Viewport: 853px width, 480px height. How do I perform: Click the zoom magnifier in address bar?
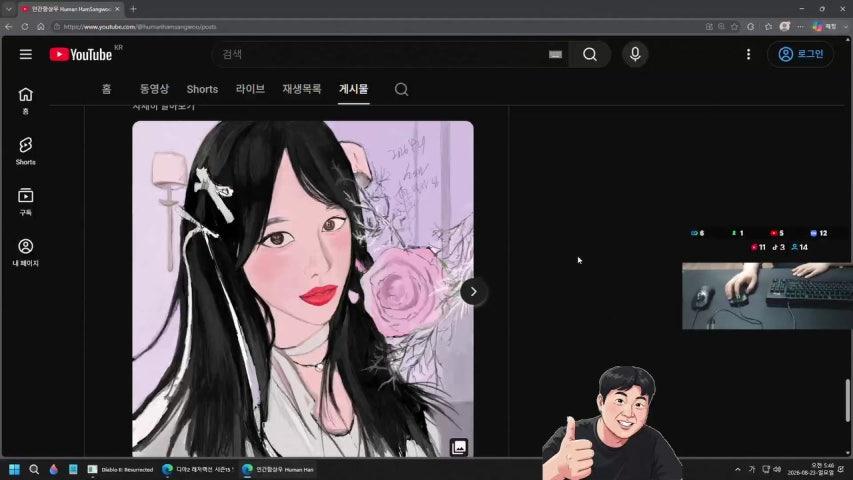[x=721, y=26]
